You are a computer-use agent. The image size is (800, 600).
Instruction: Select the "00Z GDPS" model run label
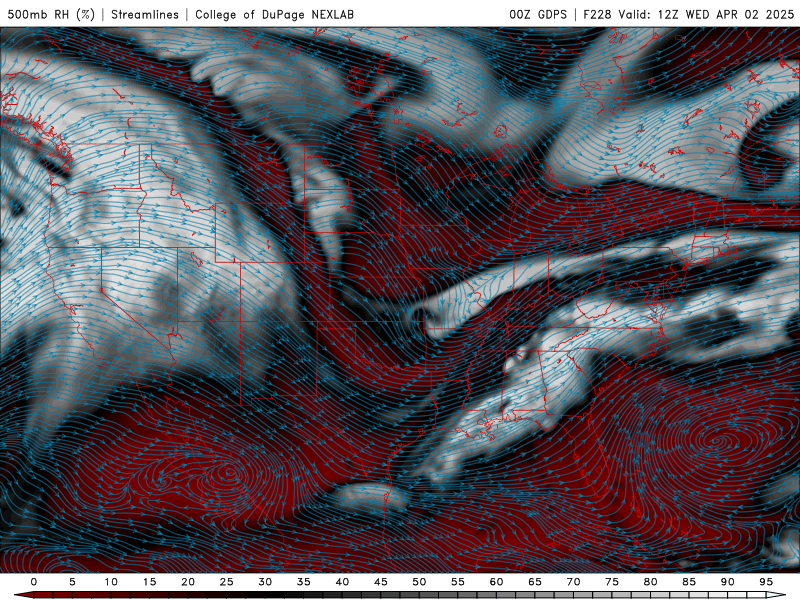pos(538,14)
